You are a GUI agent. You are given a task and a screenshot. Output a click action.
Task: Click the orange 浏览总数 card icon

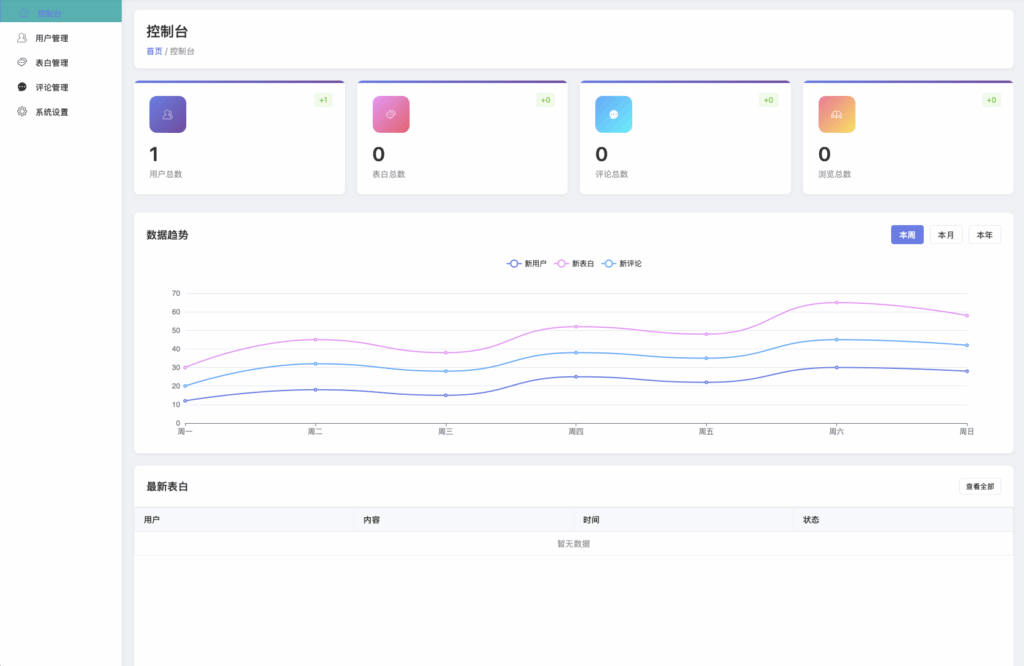[x=836, y=114]
